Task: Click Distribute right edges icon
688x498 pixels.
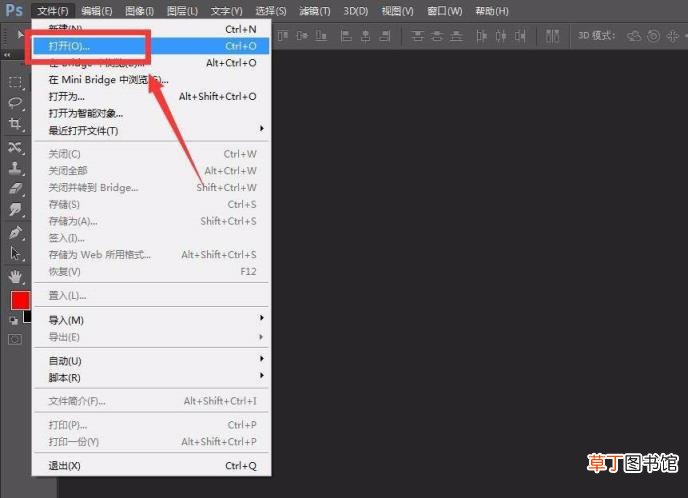Action: coord(520,36)
